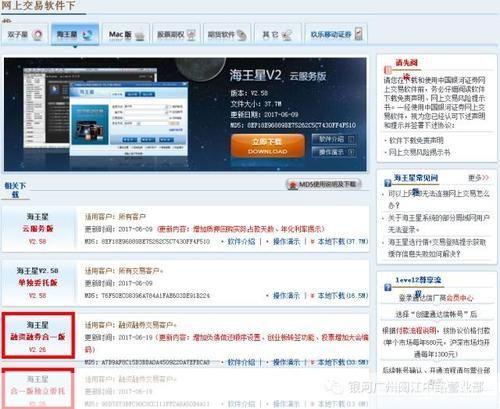The height and width of the screenshot is (409, 500).
Task: Click question-mark icon beside 海王星常见问题
Action: (x=387, y=183)
